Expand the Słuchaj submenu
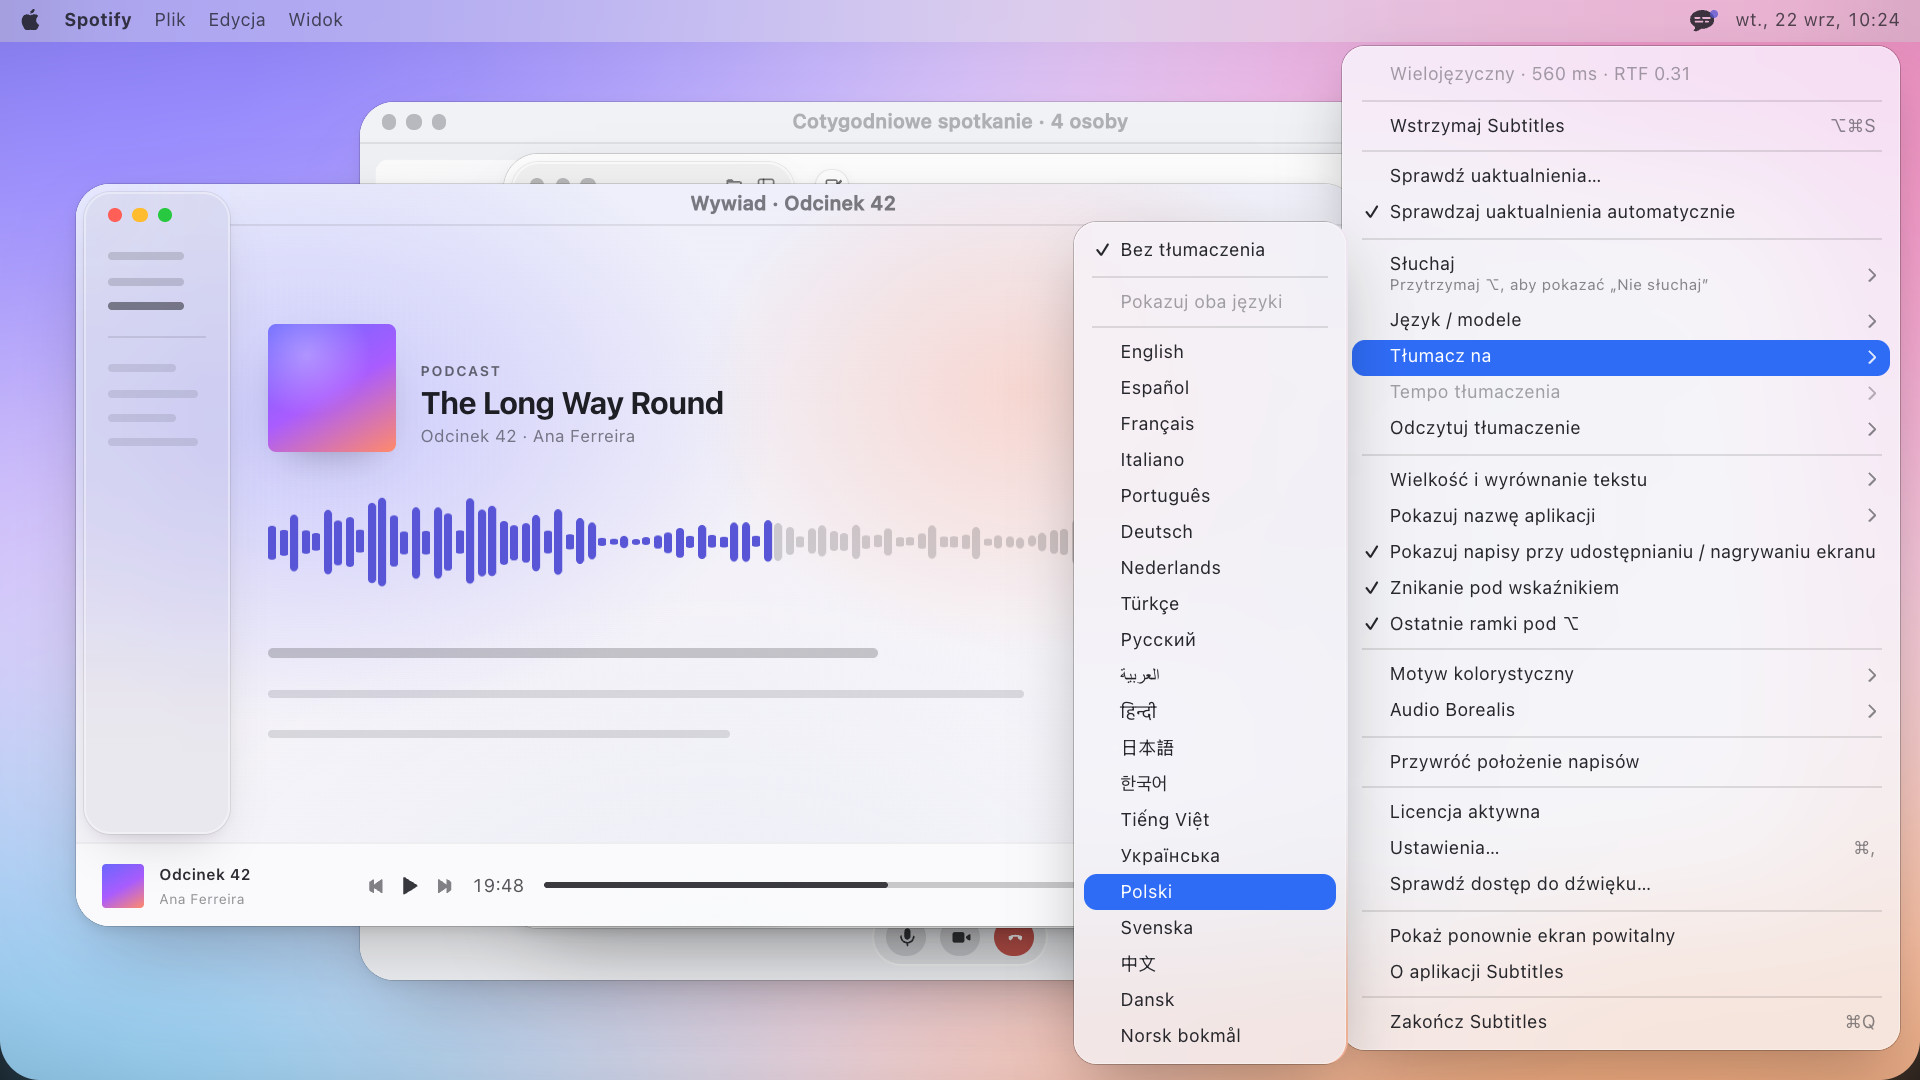 tap(1620, 273)
